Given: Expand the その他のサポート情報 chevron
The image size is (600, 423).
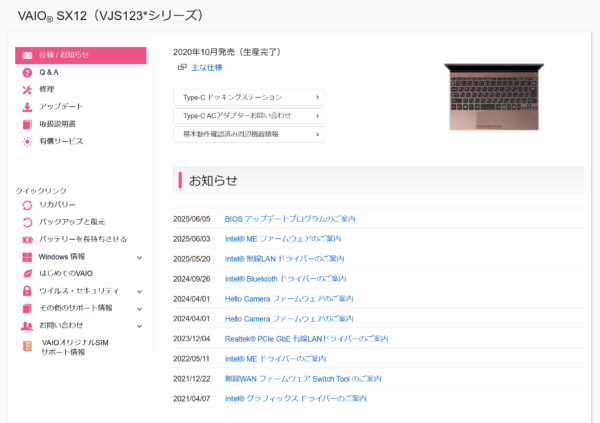Looking at the screenshot, I should point(139,309).
